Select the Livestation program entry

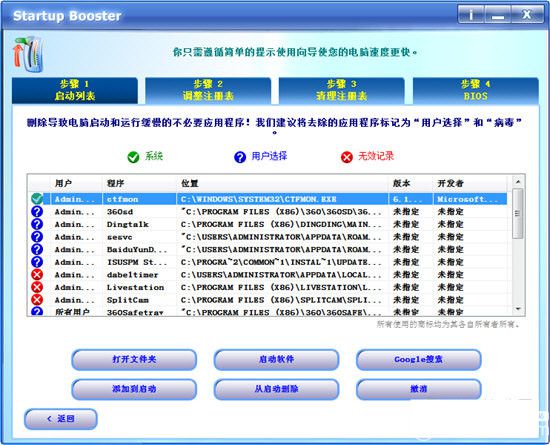click(x=135, y=288)
